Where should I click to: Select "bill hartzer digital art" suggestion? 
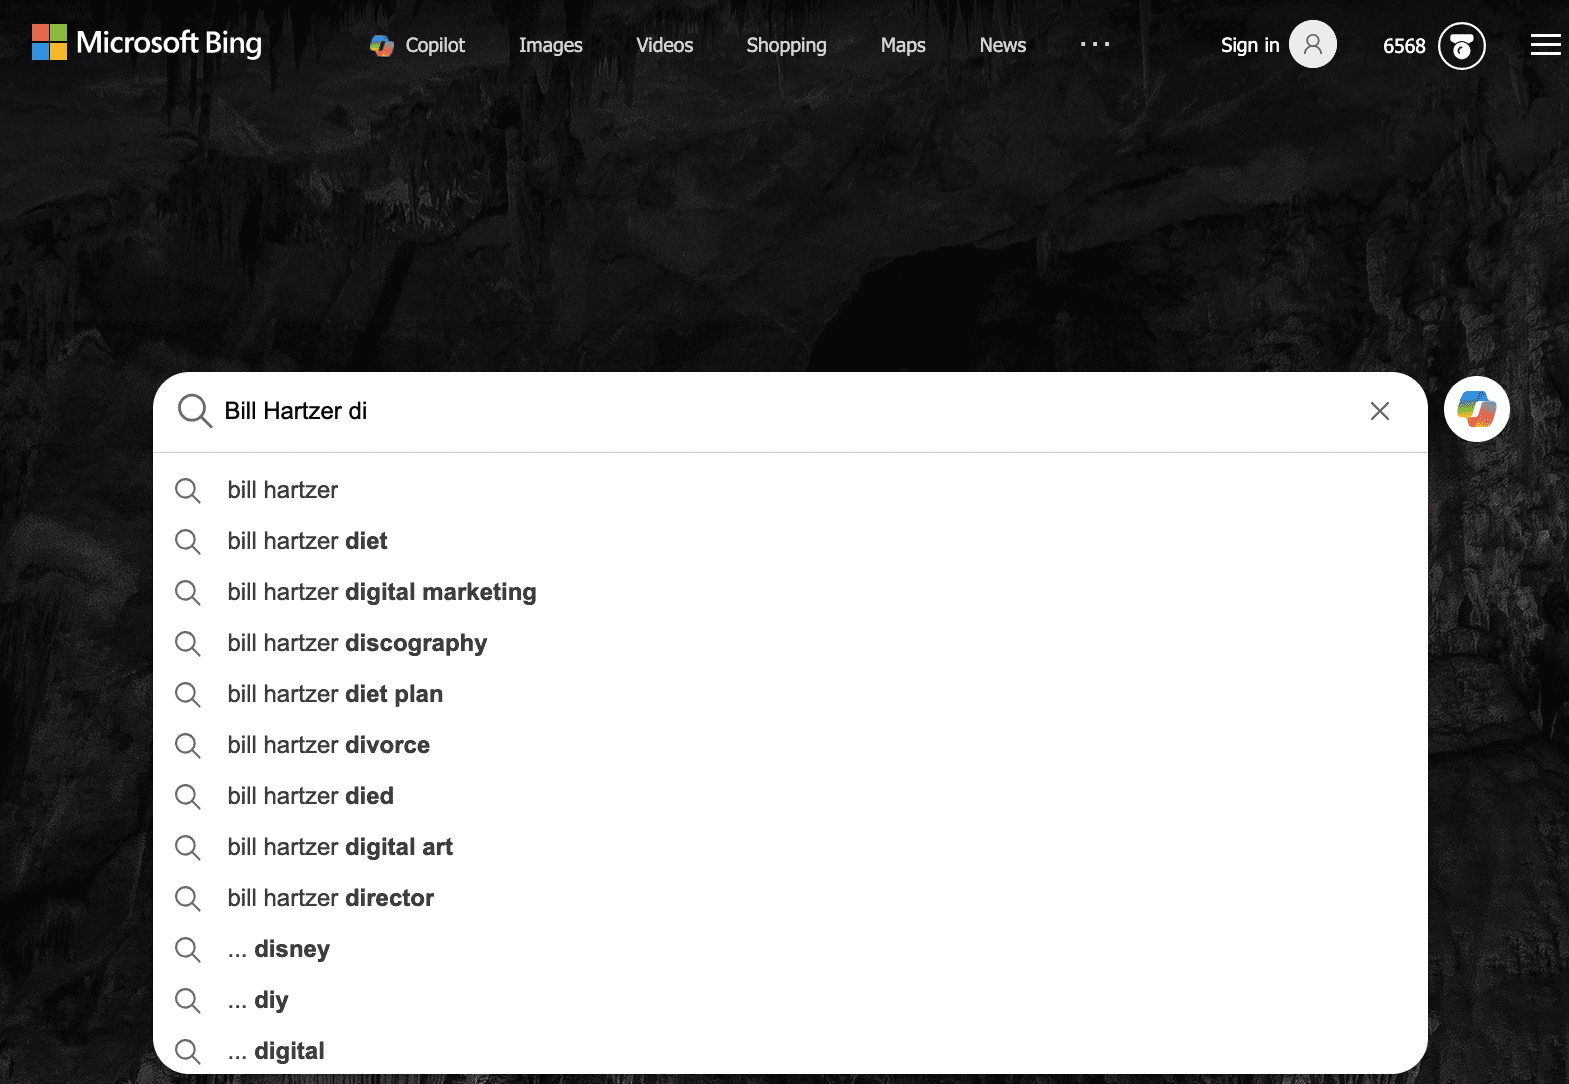(x=790, y=847)
